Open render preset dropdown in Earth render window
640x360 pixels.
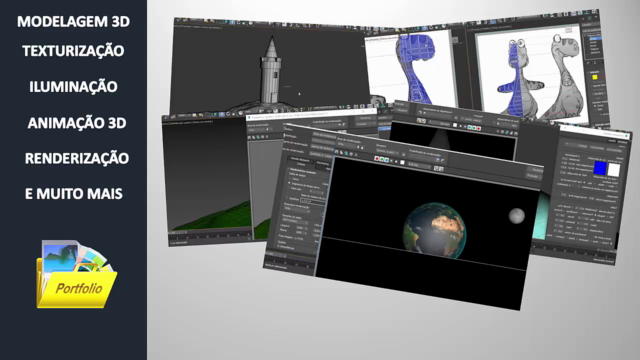click(422, 157)
